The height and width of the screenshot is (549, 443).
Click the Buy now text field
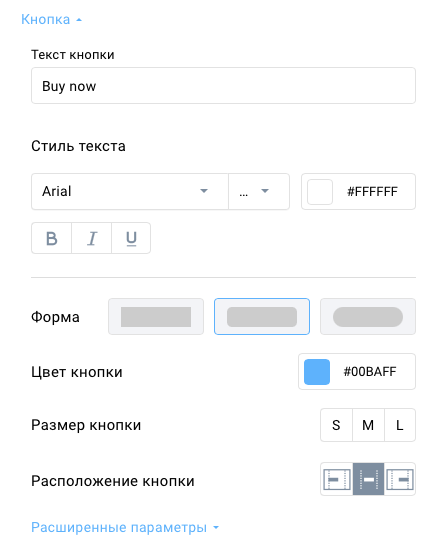(223, 85)
